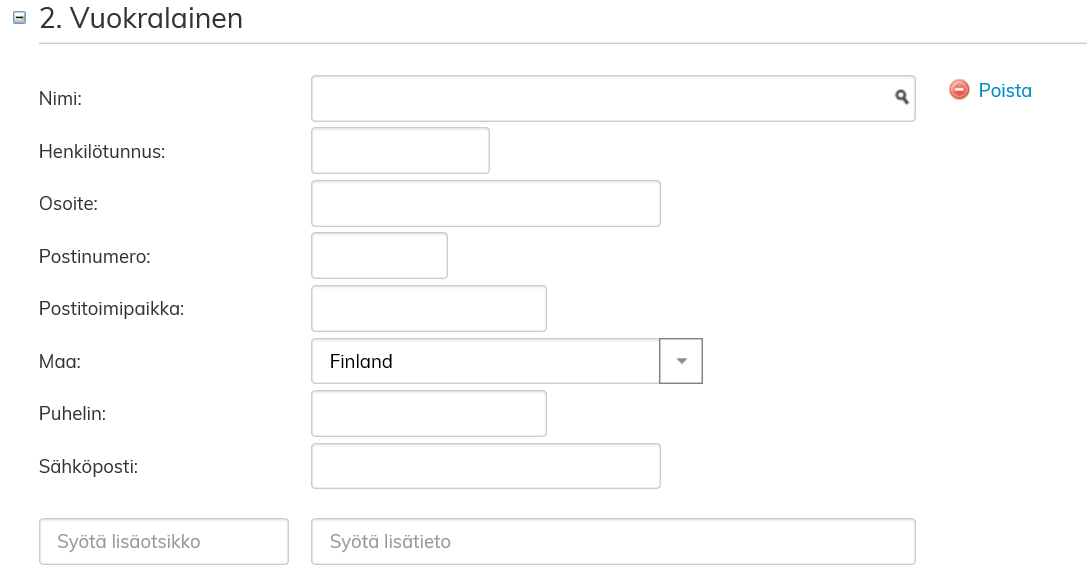Click the red Poista remove icon
1087x575 pixels.
pyautogui.click(x=959, y=90)
